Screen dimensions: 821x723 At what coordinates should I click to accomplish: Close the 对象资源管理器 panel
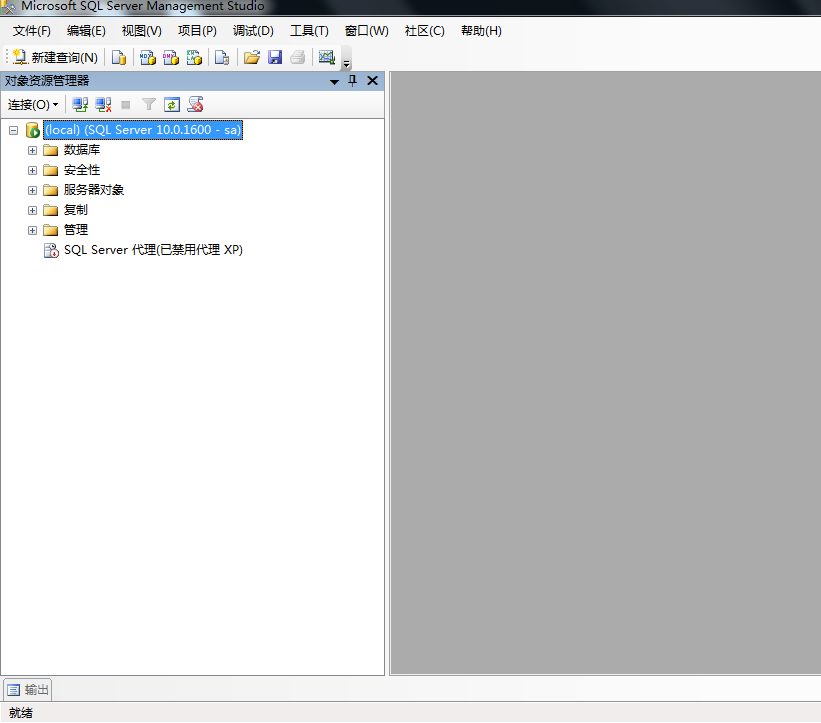coord(372,81)
